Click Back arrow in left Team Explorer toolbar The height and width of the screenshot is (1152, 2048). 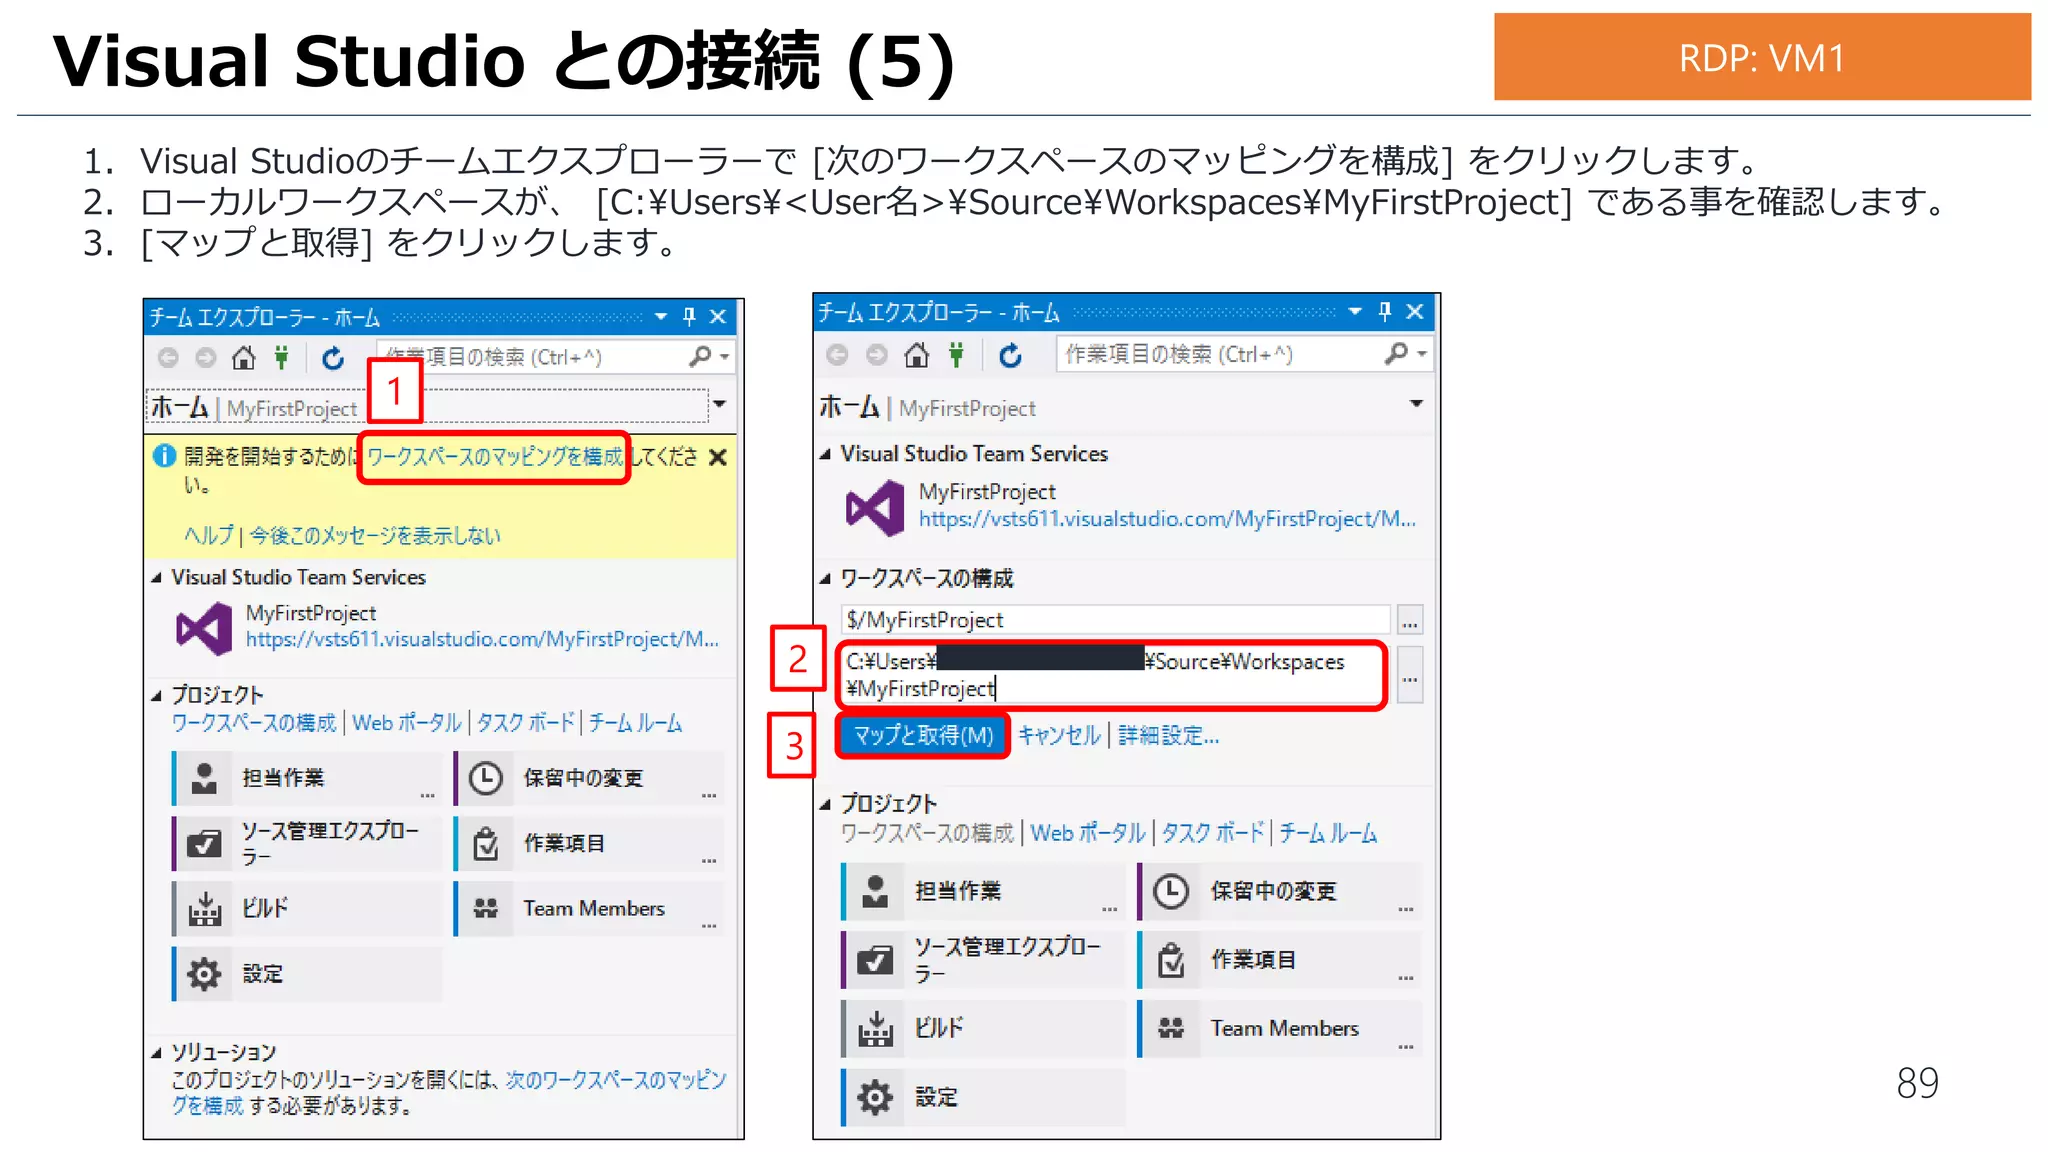click(x=168, y=357)
